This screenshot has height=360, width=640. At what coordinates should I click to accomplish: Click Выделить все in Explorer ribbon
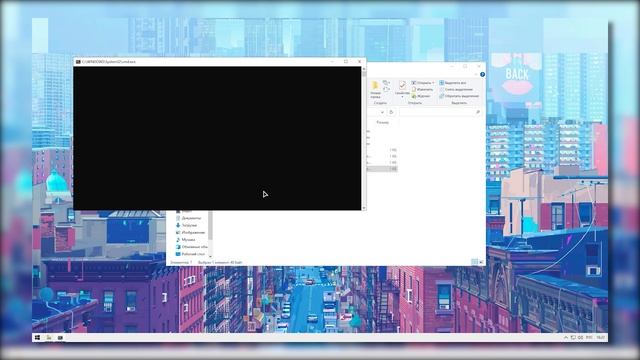pyautogui.click(x=453, y=83)
